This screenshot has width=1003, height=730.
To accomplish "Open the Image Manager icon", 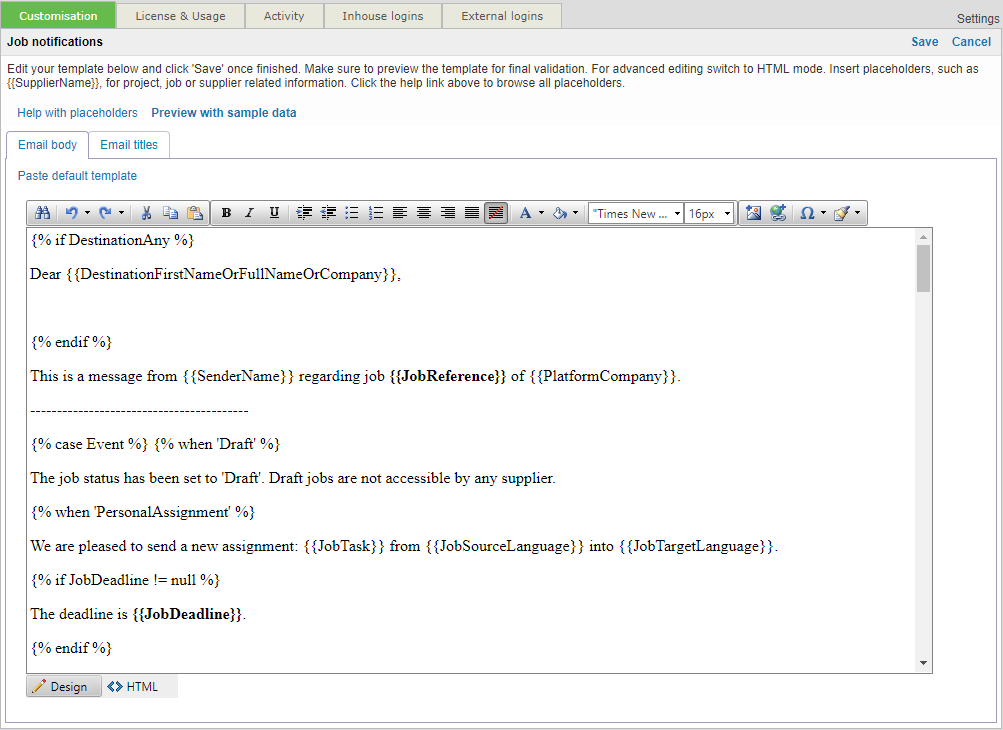I will 754,213.
